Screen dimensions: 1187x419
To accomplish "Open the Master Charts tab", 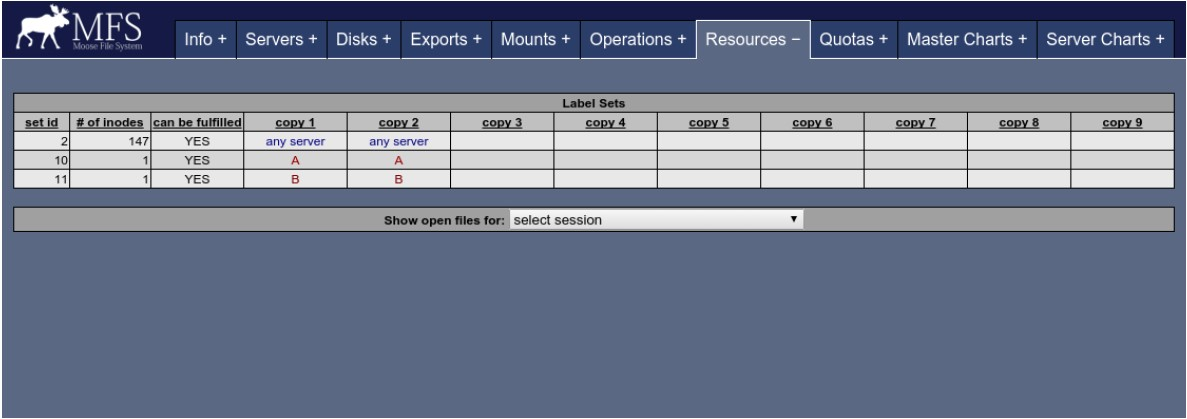I will (x=966, y=39).
